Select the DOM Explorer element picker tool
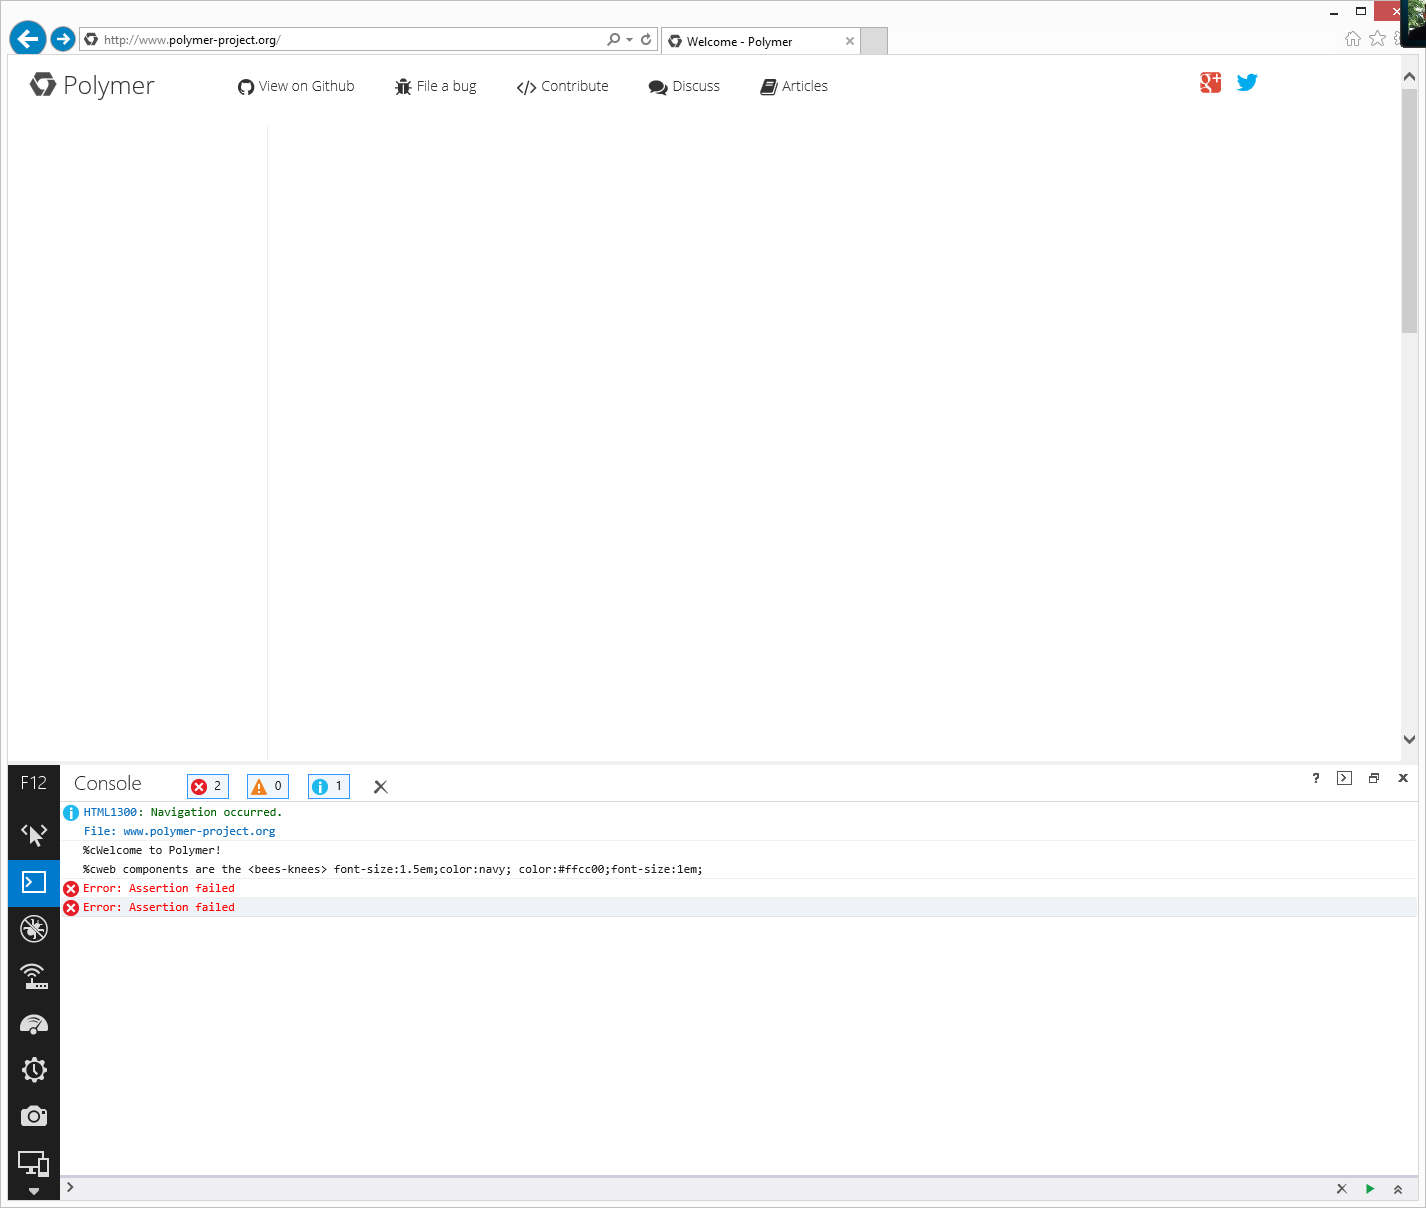1426x1208 pixels. (x=34, y=835)
